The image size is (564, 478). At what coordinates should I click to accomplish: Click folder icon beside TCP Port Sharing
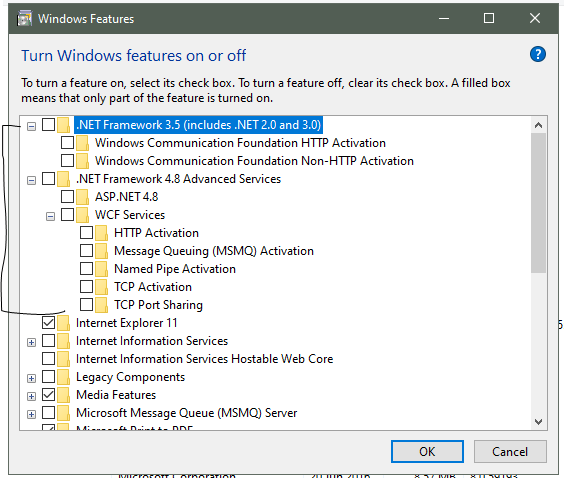[102, 305]
